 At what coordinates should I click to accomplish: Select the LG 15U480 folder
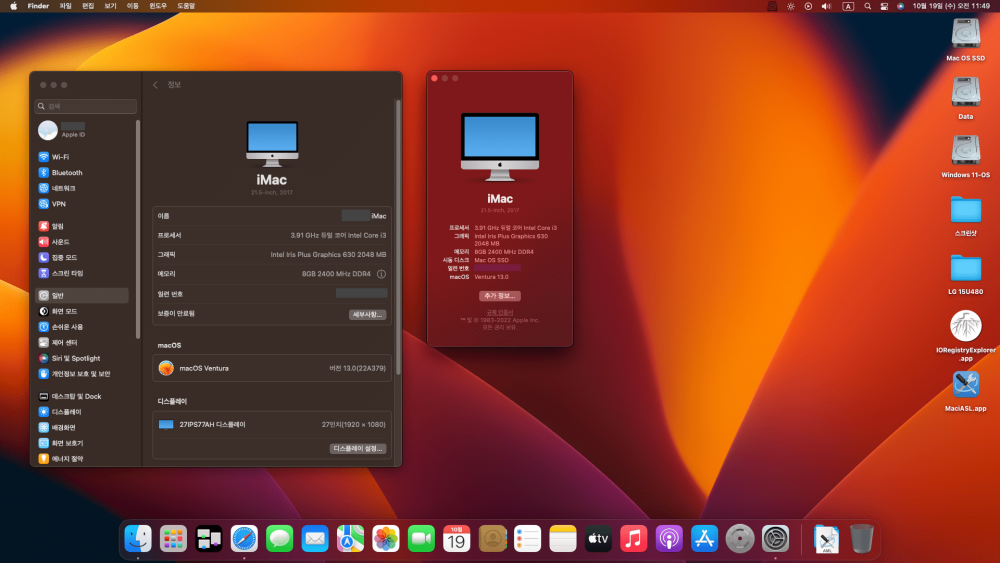966,274
